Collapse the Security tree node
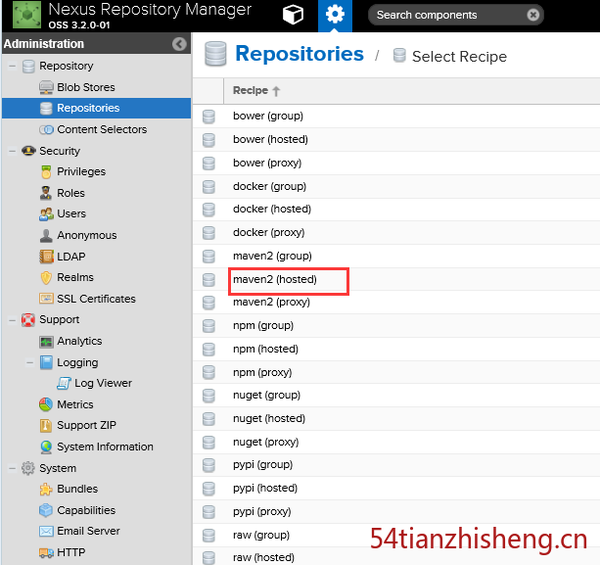This screenshot has height=565, width=600. (x=12, y=151)
